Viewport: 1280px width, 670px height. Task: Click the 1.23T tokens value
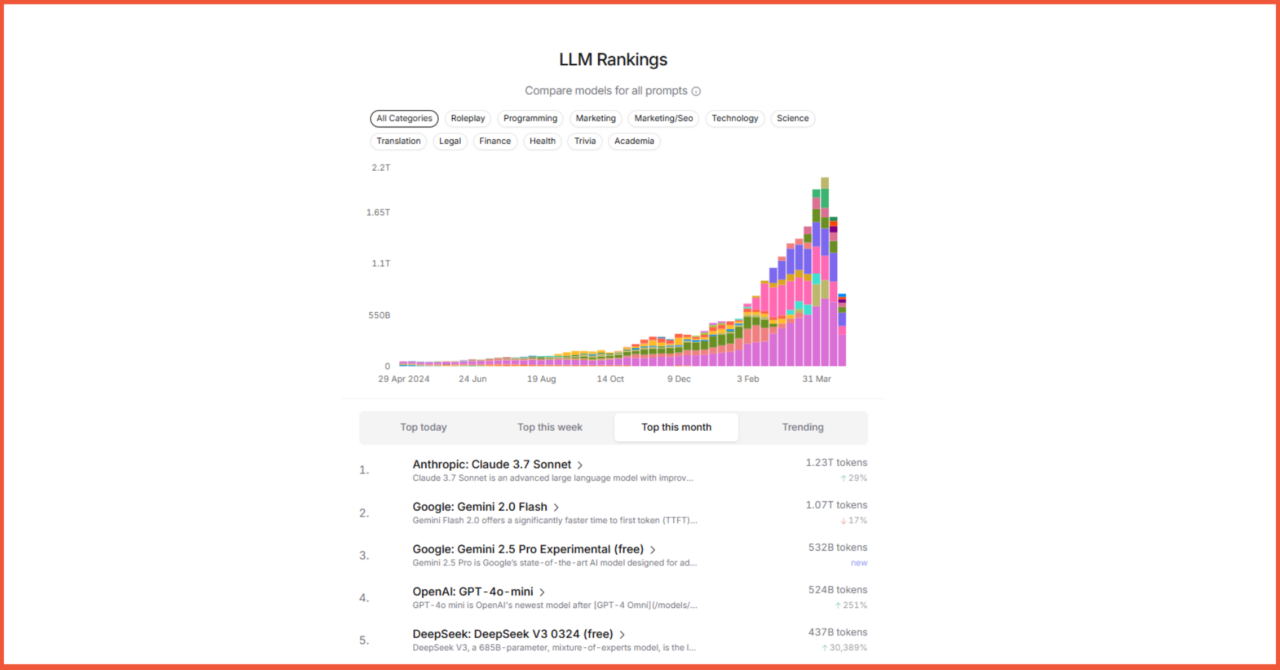point(837,463)
